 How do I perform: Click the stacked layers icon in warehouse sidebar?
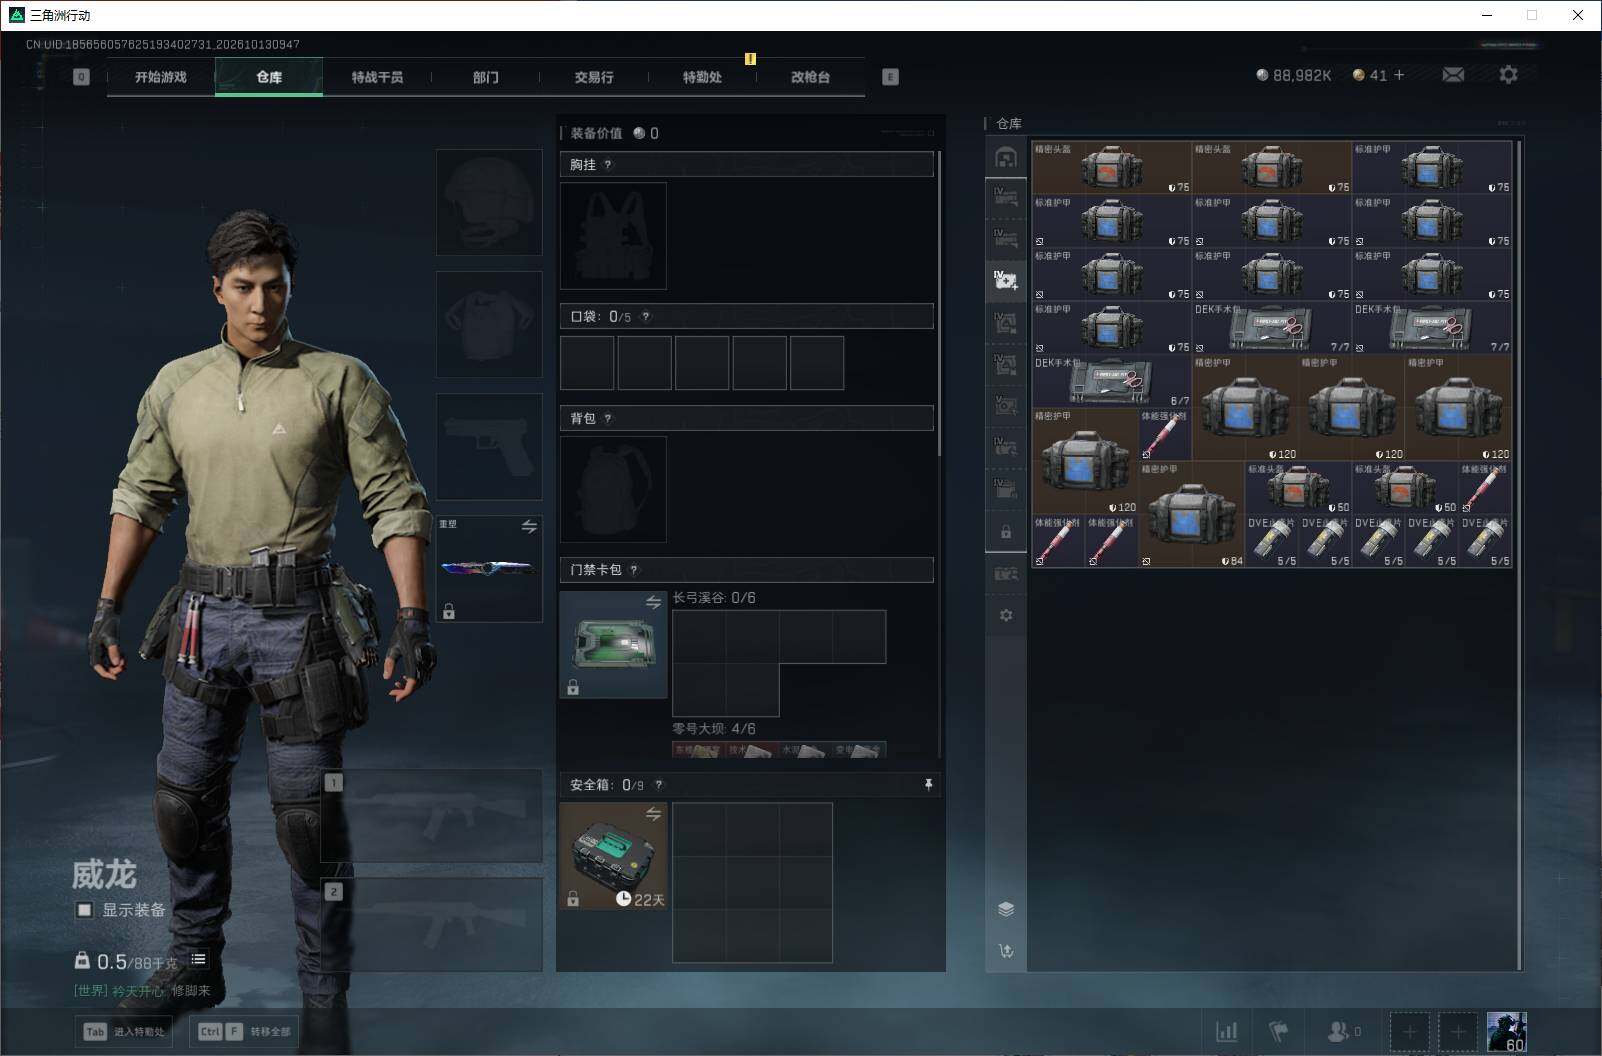1006,909
